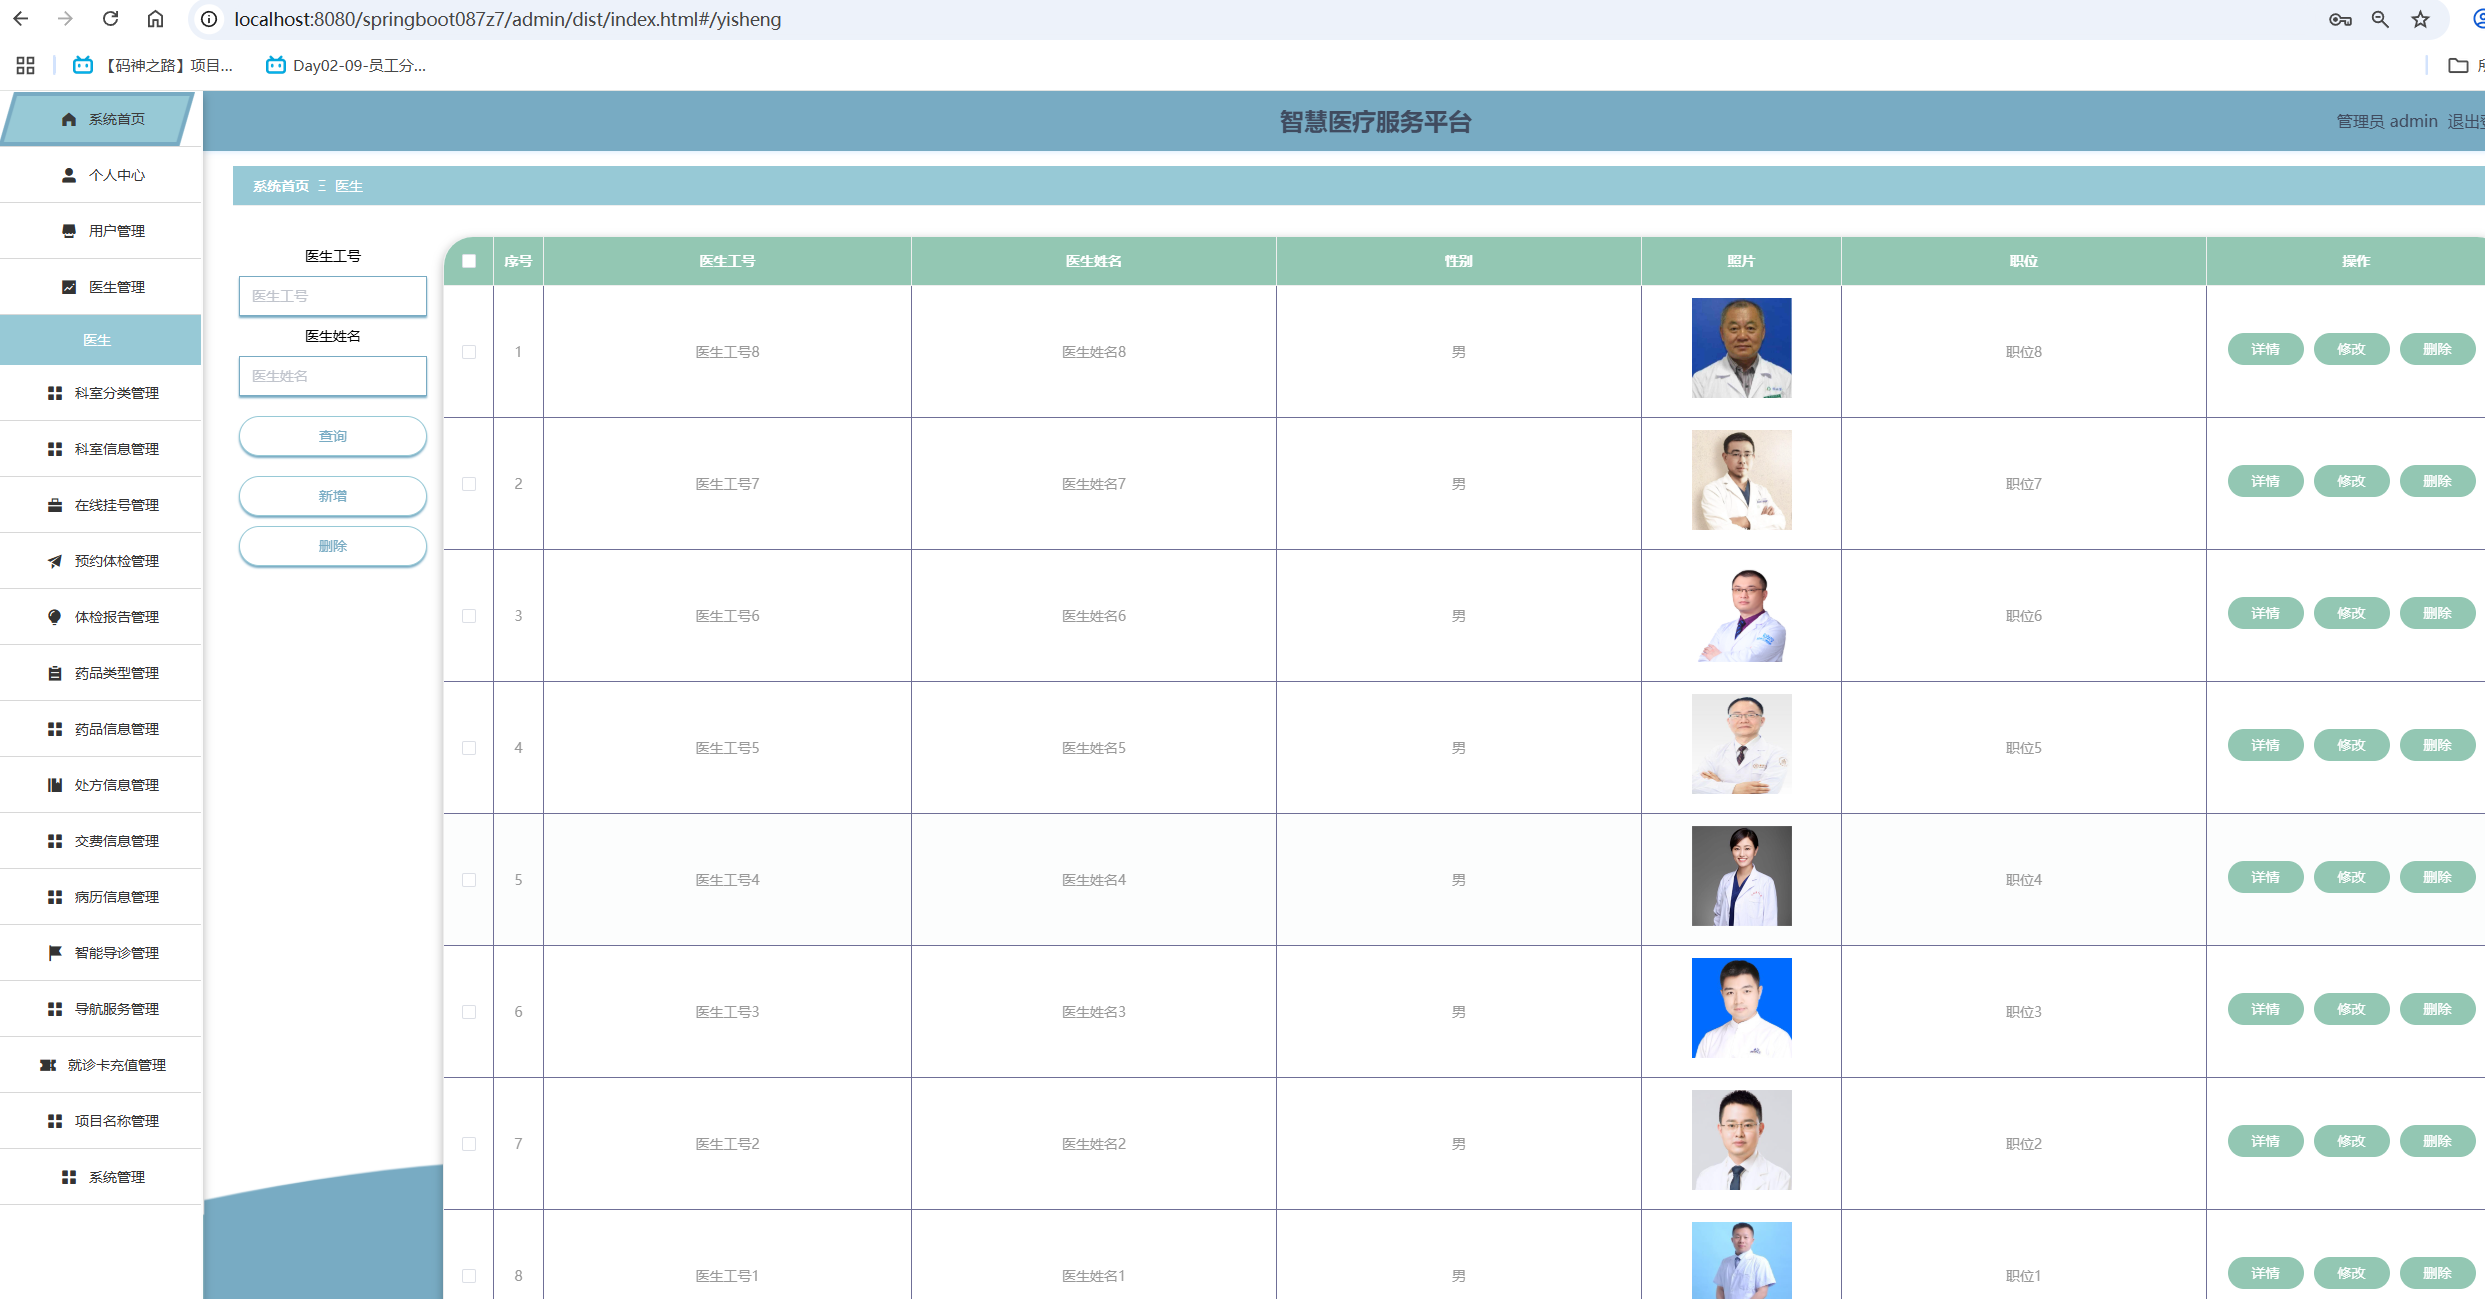Open the bookmarks folder icon
Viewport: 2485px width, 1299px height.
(x=2458, y=65)
